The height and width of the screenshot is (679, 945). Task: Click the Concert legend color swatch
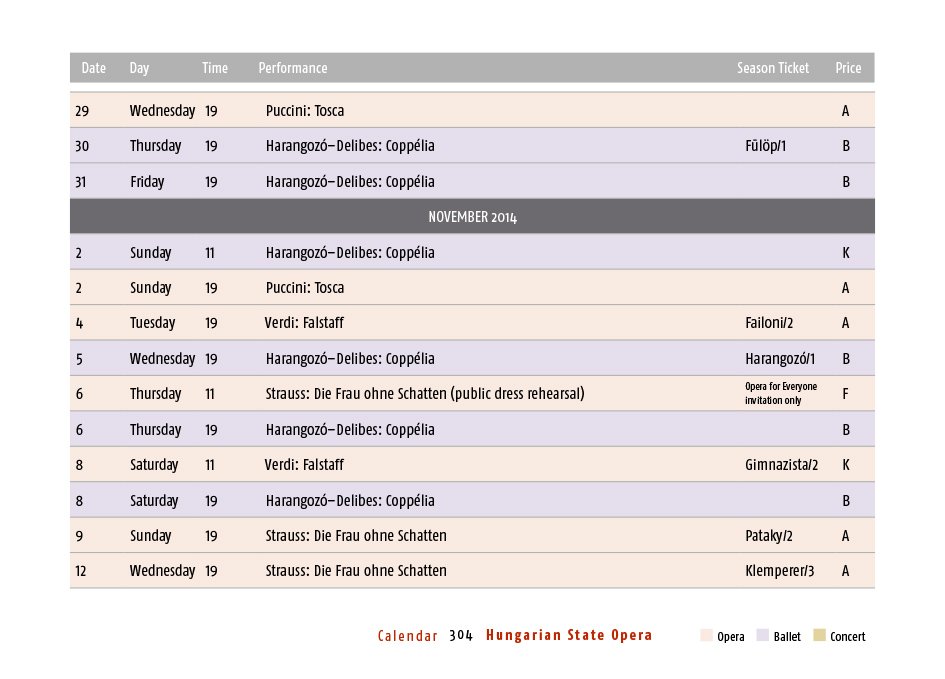click(820, 636)
